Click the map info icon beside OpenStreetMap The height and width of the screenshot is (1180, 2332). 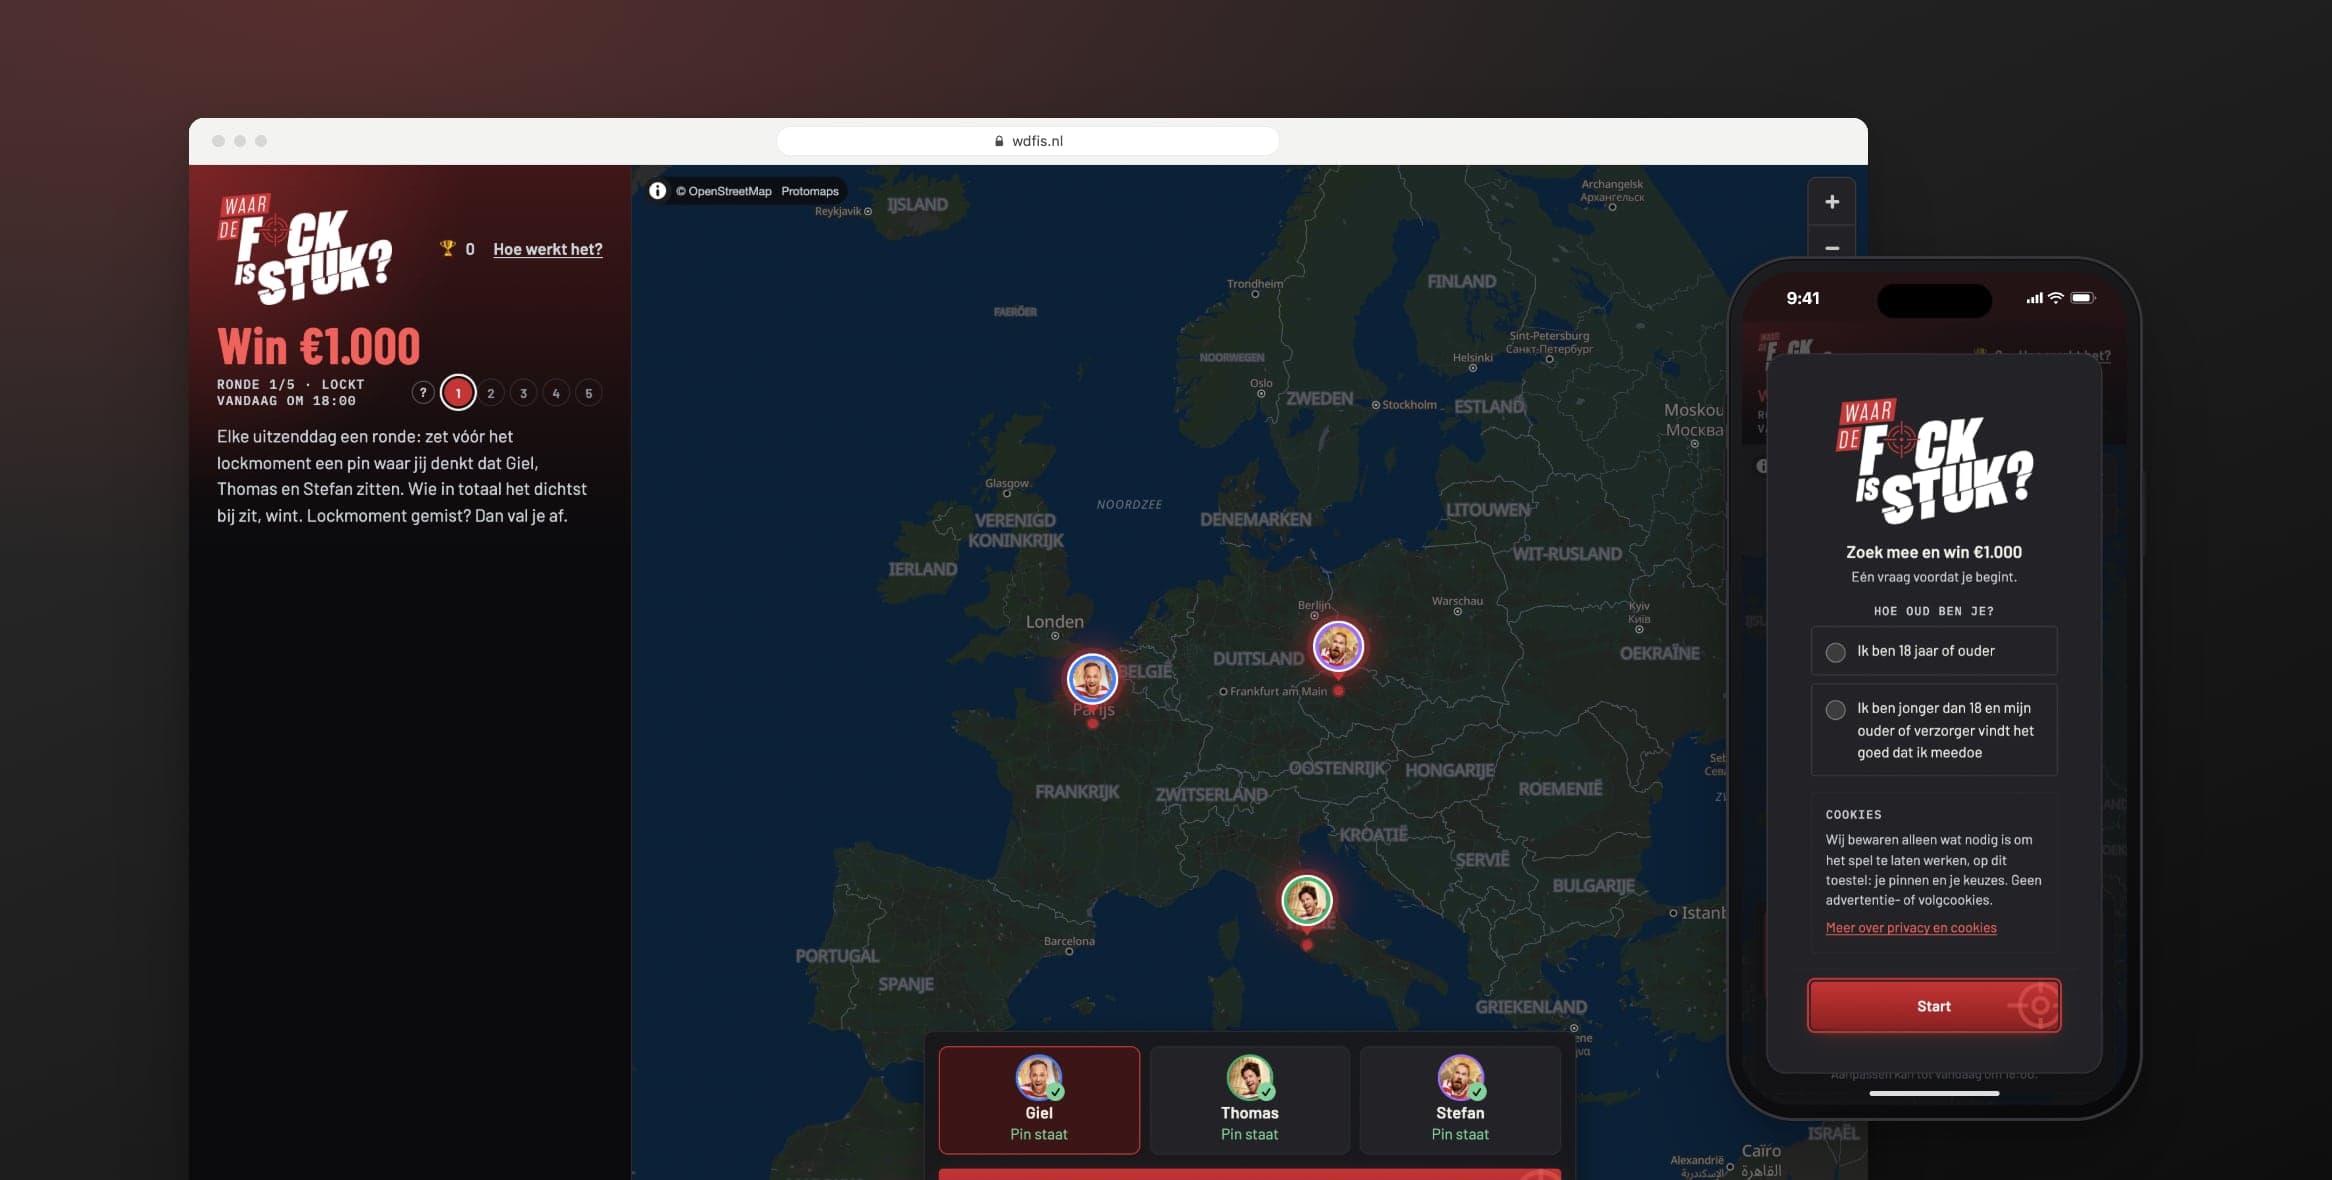(657, 191)
